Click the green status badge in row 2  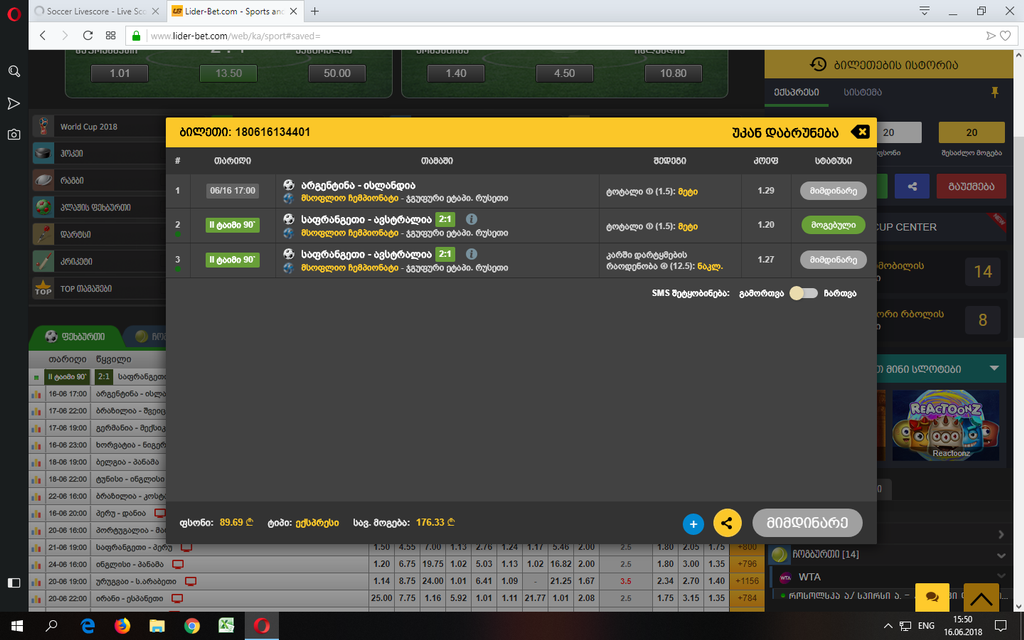[833, 225]
